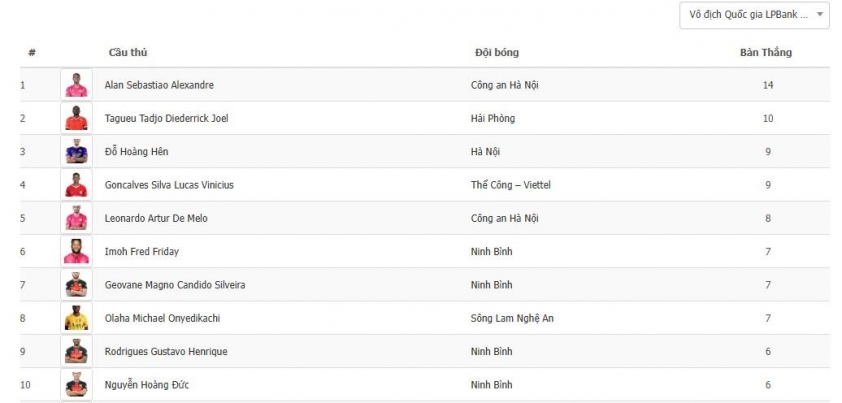Click Olaha Michael Onyedikachi's avatar
This screenshot has height=403, width=842.
click(x=76, y=318)
